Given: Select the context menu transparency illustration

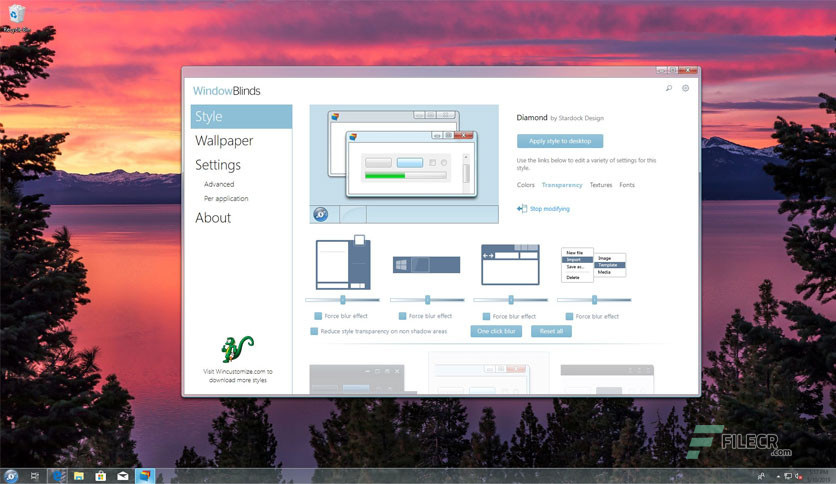Looking at the screenshot, I should click(x=593, y=264).
